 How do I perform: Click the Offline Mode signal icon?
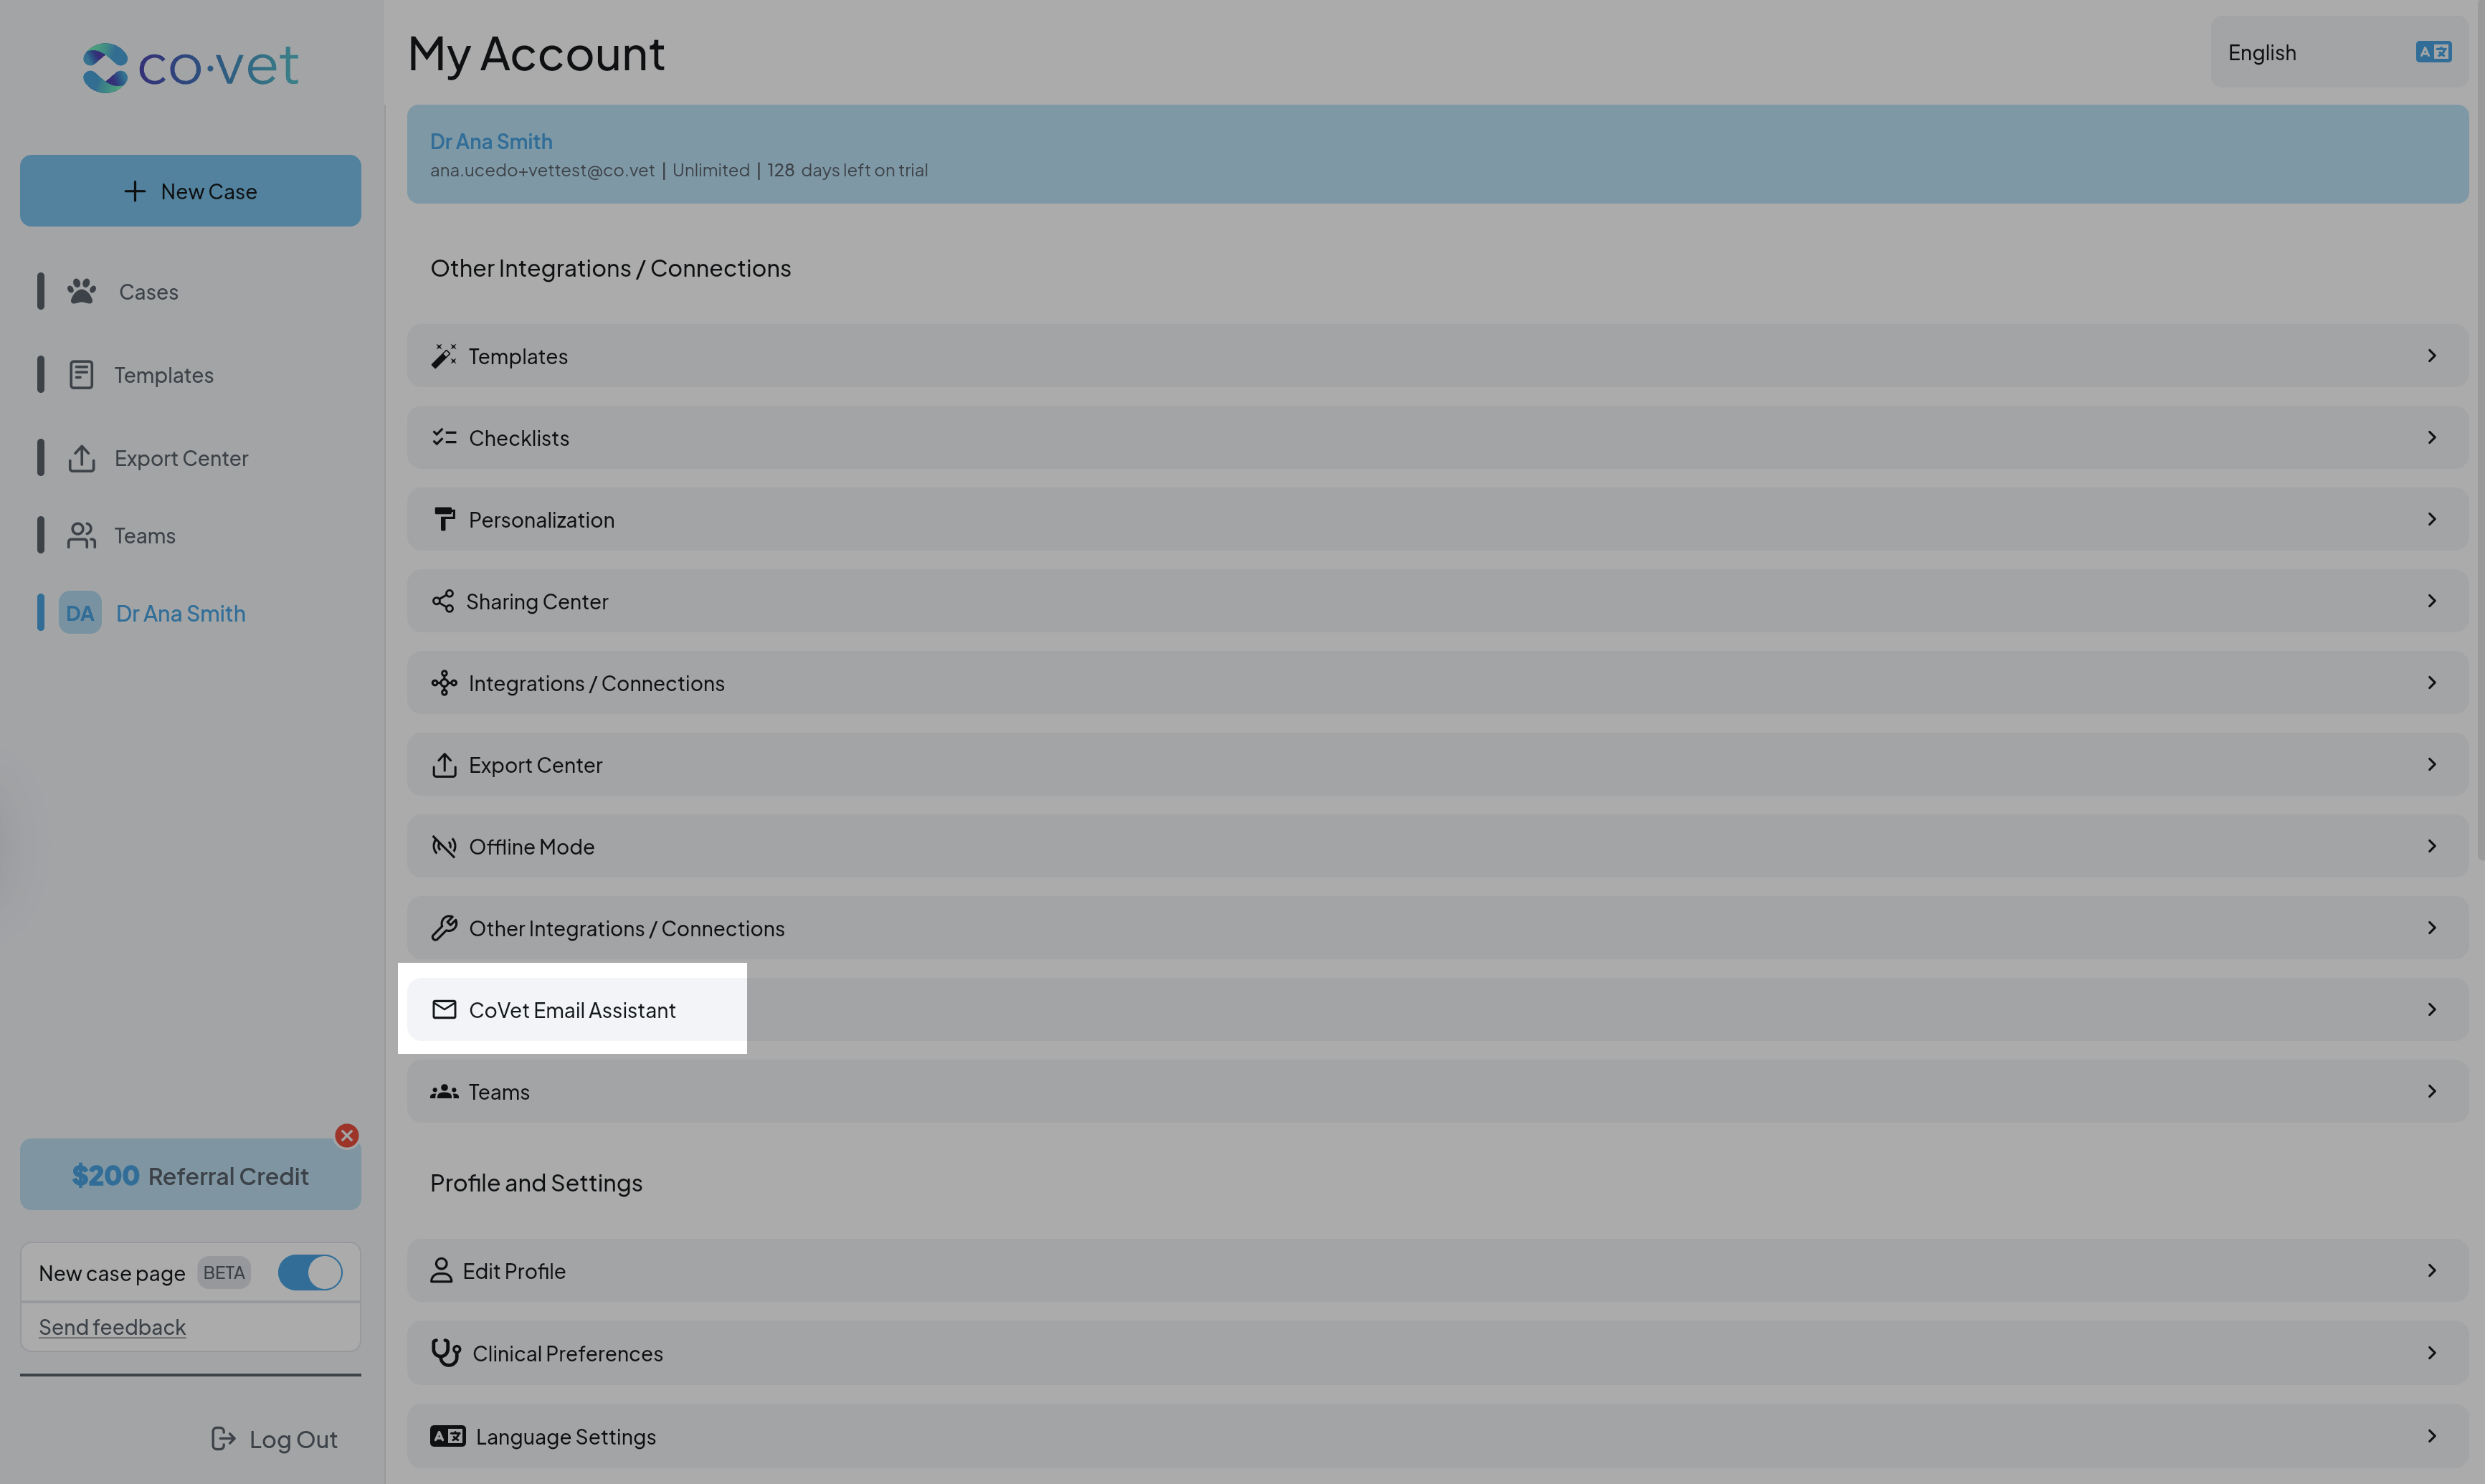(444, 846)
